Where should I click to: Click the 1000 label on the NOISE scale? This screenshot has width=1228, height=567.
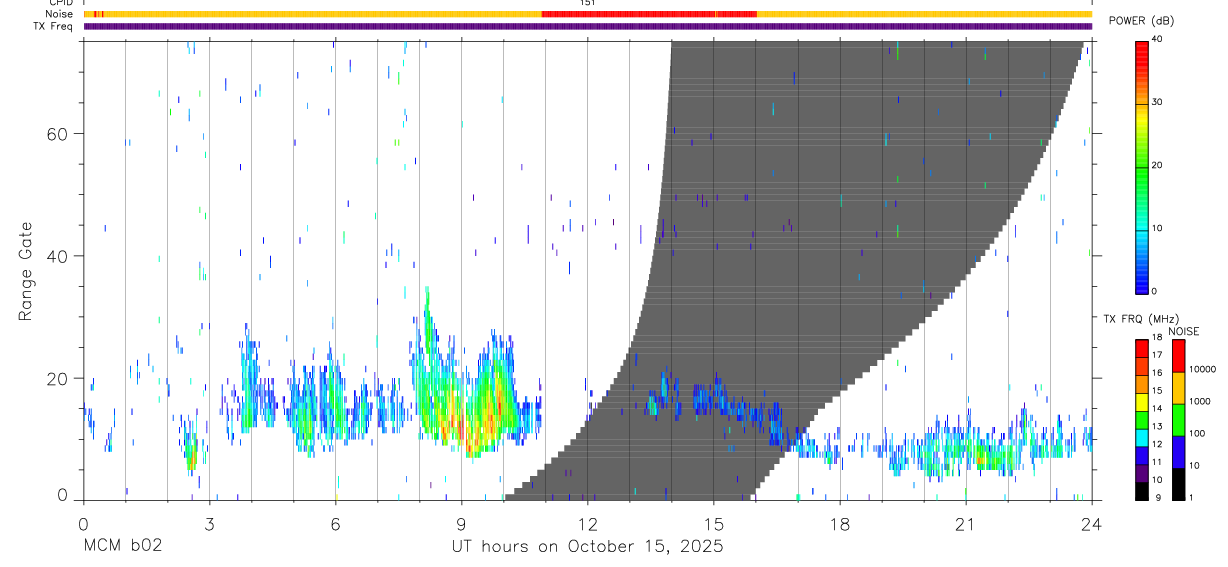[x=1201, y=402]
